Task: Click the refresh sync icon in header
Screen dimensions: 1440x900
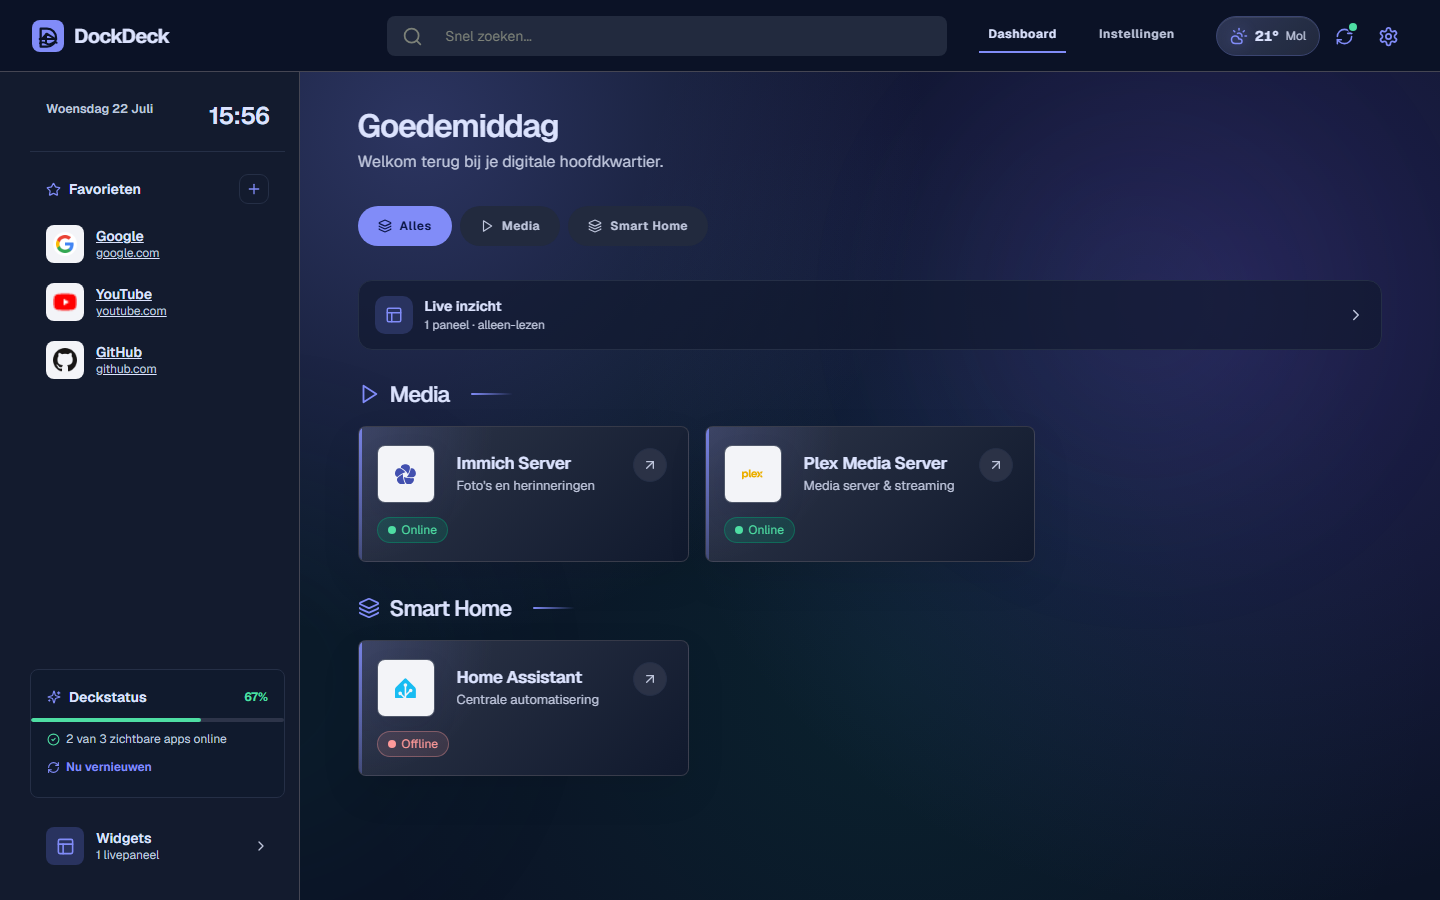Action: click(x=1344, y=36)
